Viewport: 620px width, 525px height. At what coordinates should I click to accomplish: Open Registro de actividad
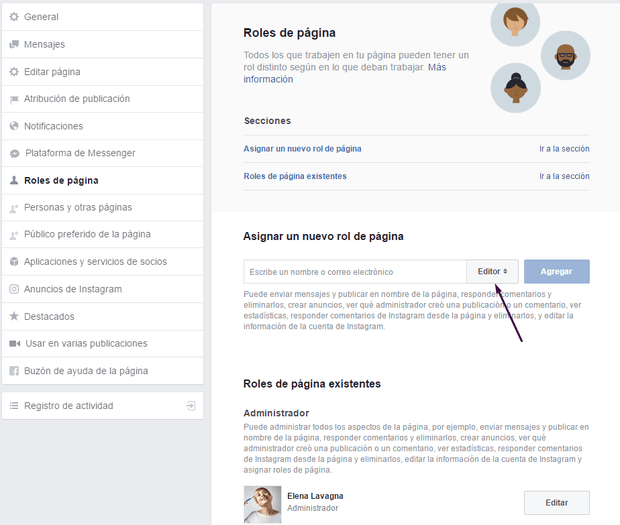[102, 406]
